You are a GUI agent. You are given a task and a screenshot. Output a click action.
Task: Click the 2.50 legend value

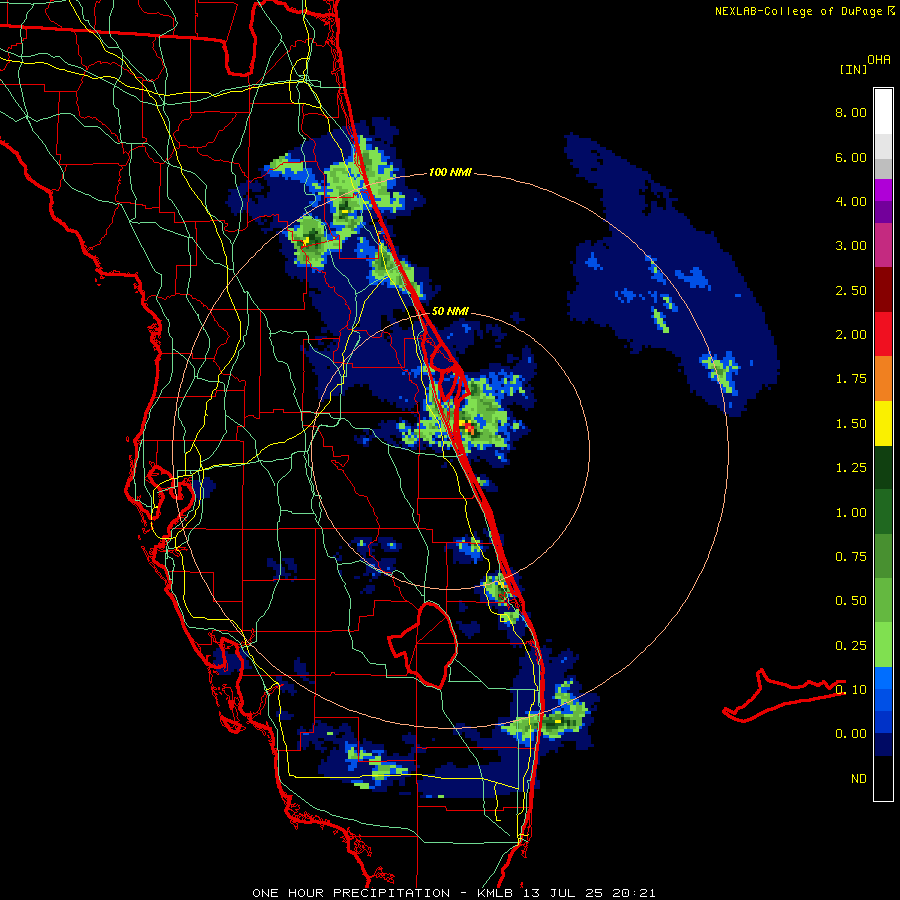(851, 290)
